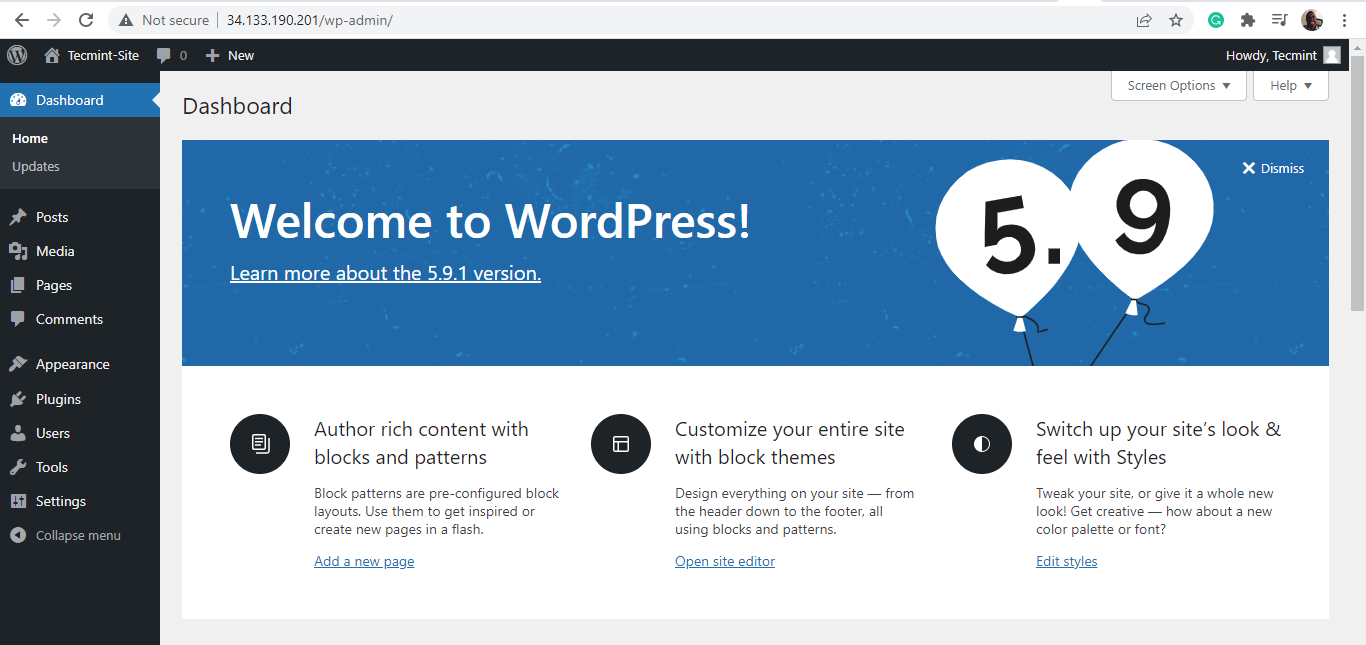The width and height of the screenshot is (1366, 645).
Task: Bookmark this page with star icon
Action: click(1176, 20)
